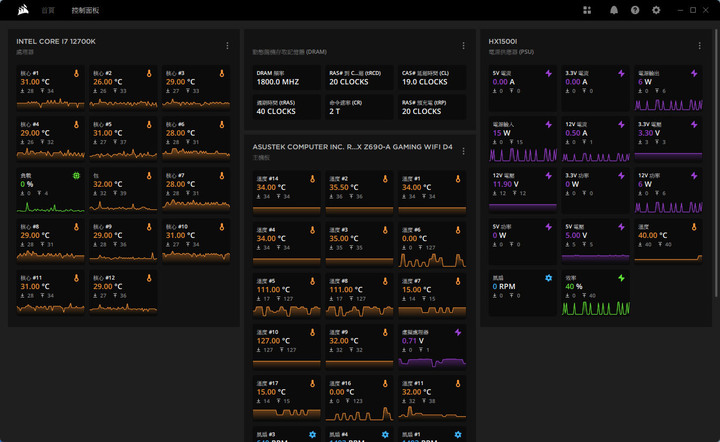The width and height of the screenshot is (720, 442).
Task: Click fan icon on 風扇 #4 tile
Action: [385, 435]
